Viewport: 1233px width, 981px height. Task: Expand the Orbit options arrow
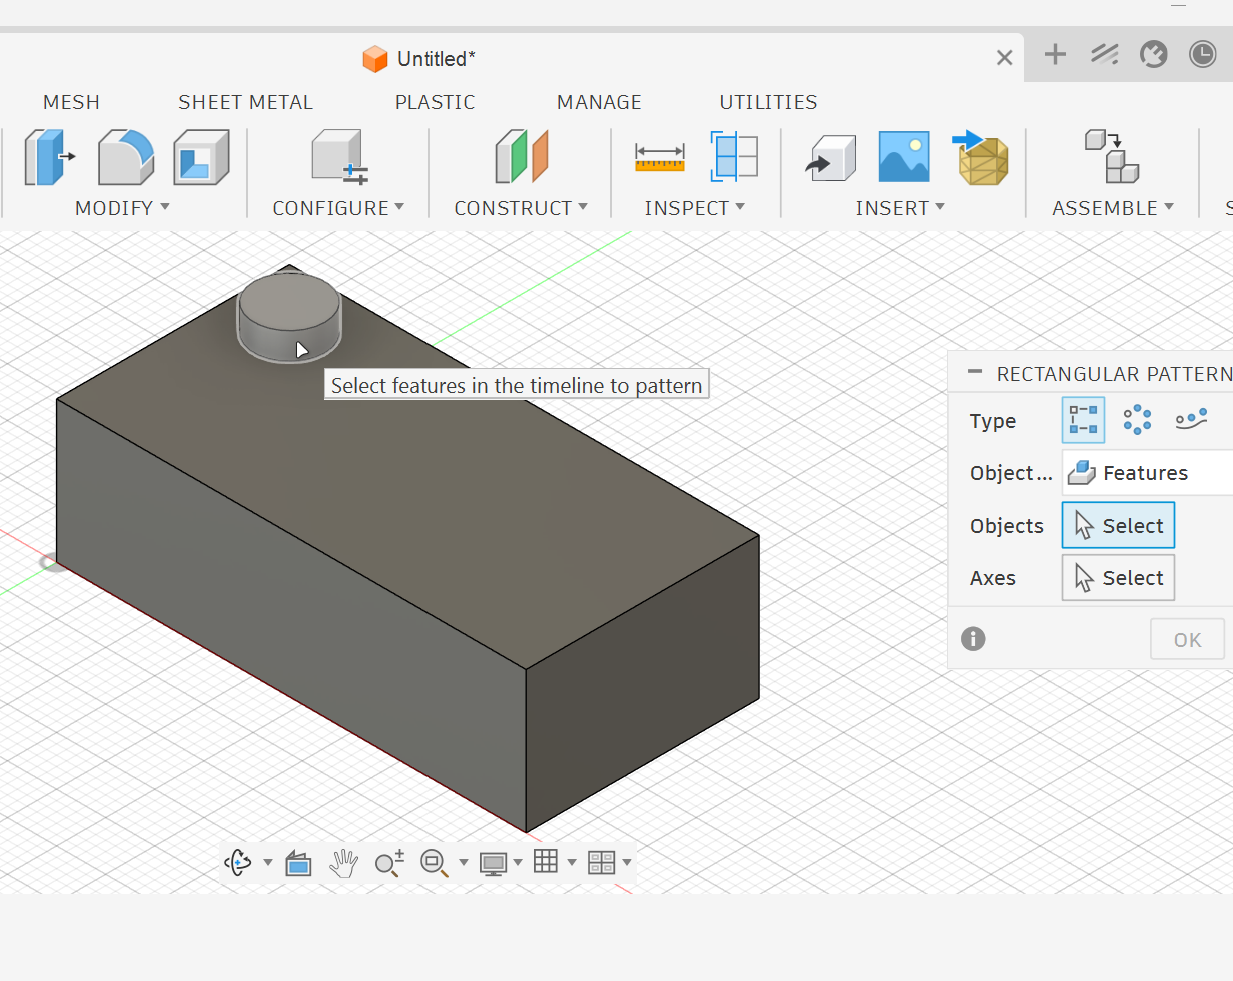(x=268, y=862)
